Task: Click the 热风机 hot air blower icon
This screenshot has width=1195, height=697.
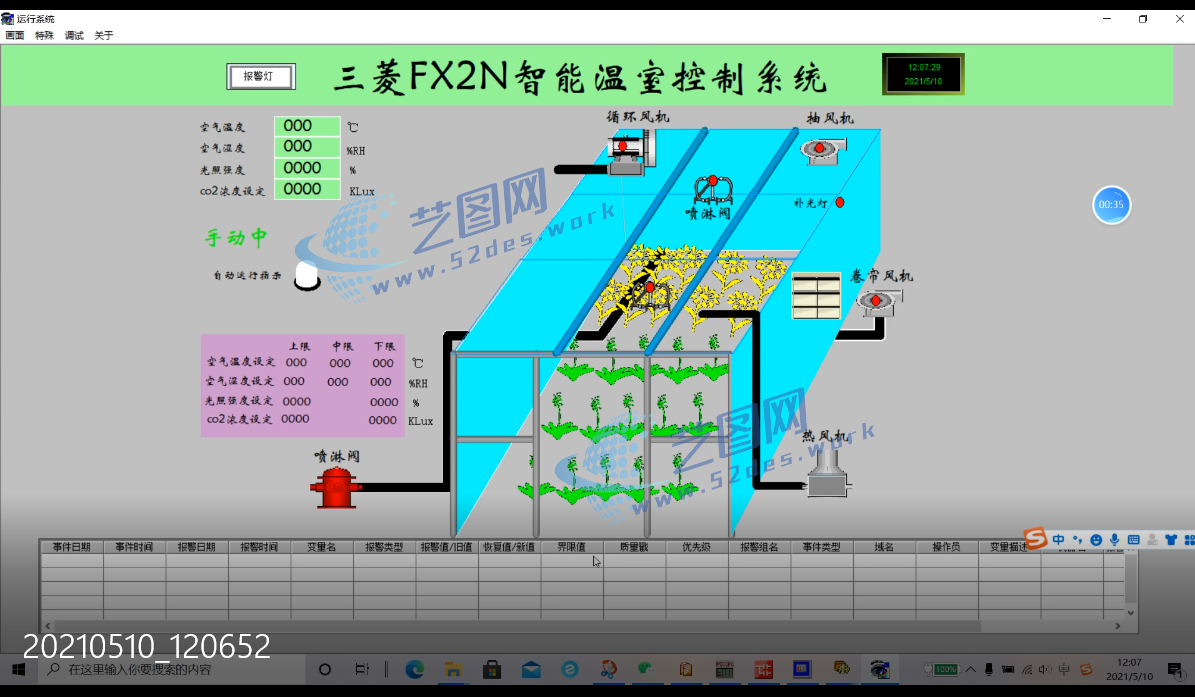Action: (828, 472)
